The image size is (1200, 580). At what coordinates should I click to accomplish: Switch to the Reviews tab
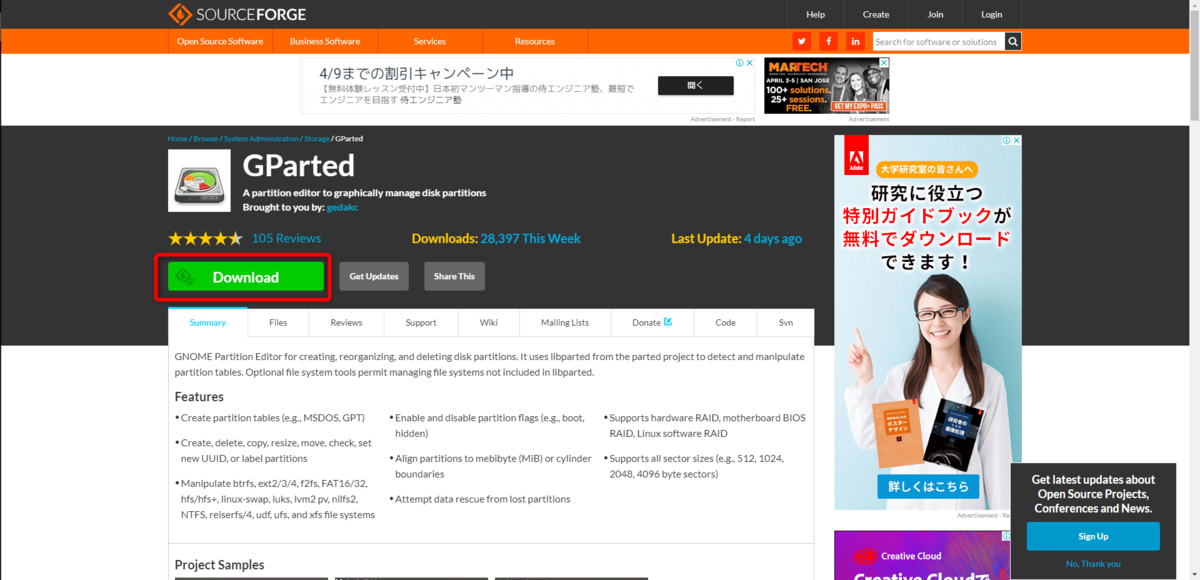(x=346, y=322)
